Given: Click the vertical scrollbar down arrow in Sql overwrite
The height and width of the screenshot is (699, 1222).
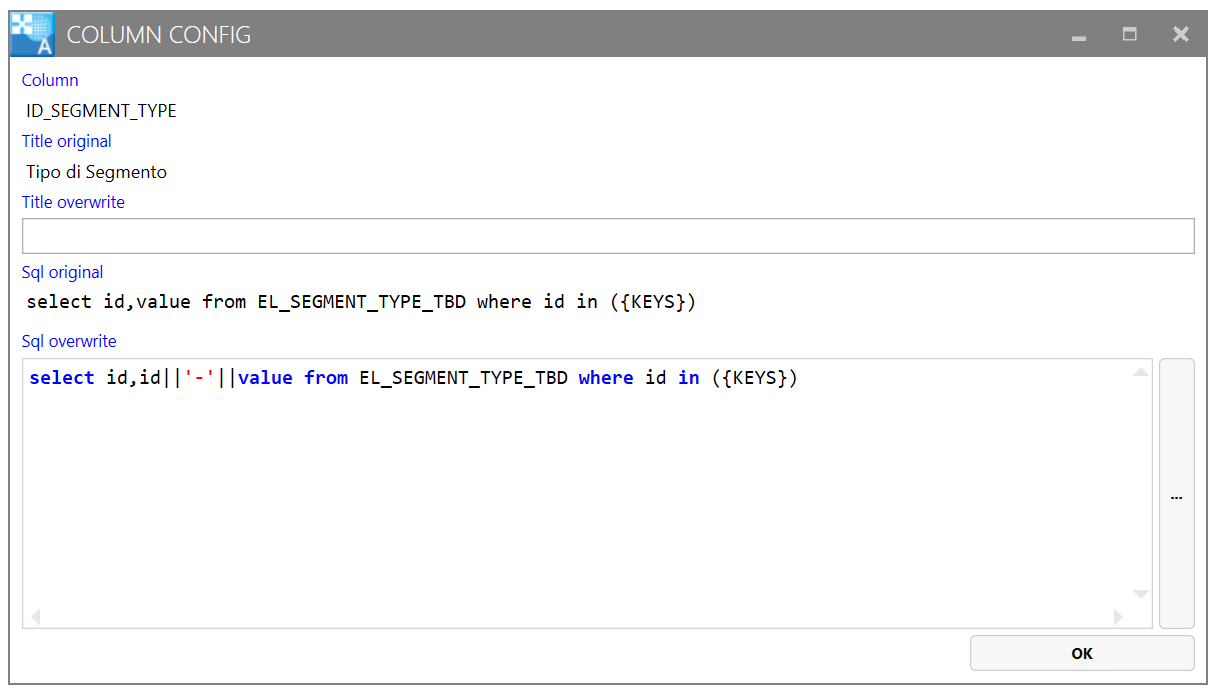Looking at the screenshot, I should click(x=1140, y=594).
